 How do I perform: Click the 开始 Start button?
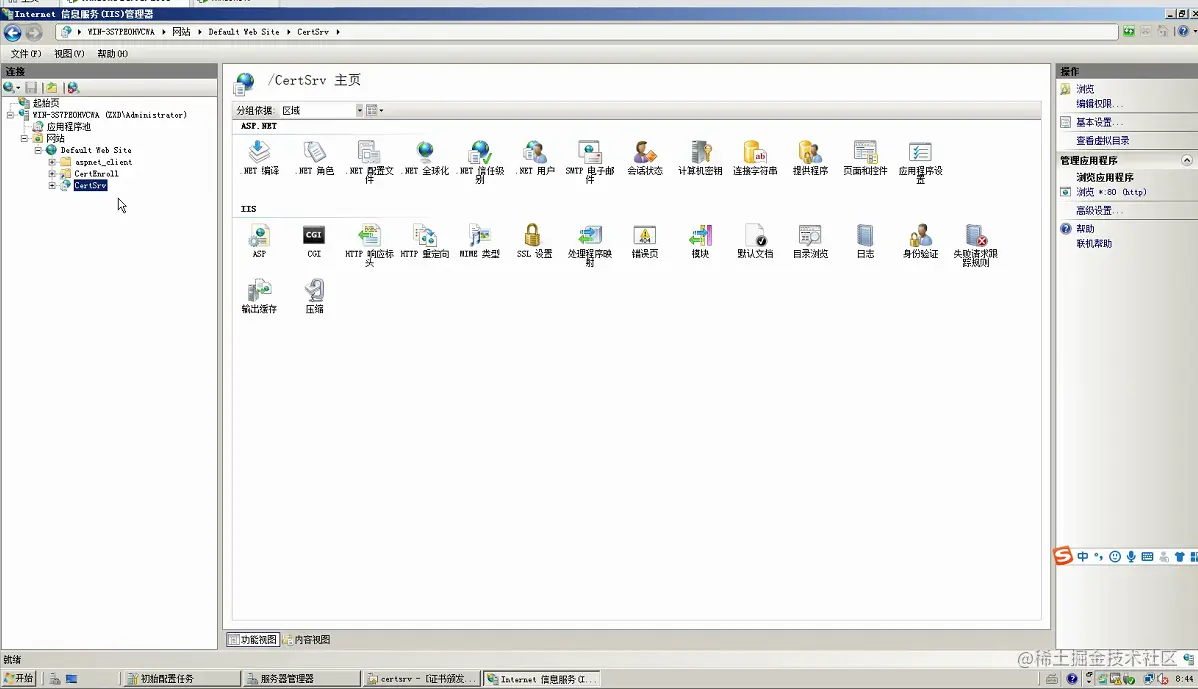[19, 678]
